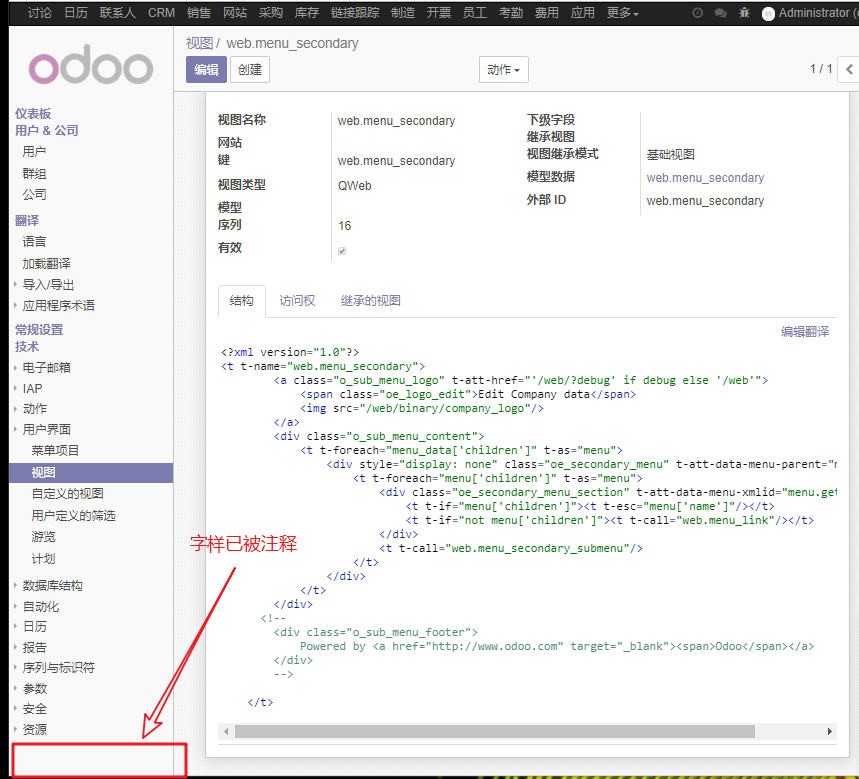Click the 编辑 button

[x=206, y=69]
